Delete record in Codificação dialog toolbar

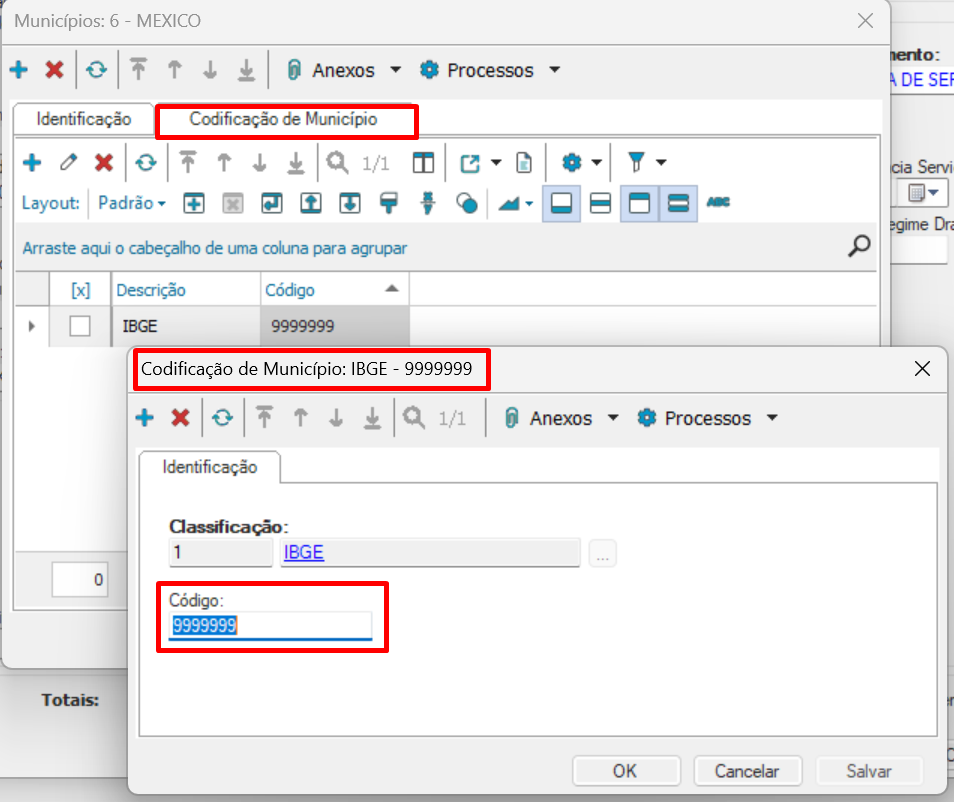180,417
